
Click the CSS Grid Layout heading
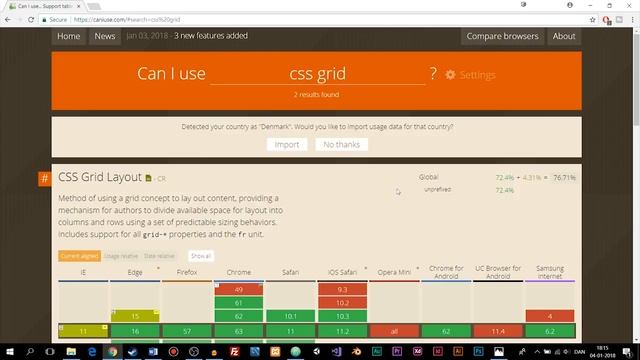click(100, 177)
